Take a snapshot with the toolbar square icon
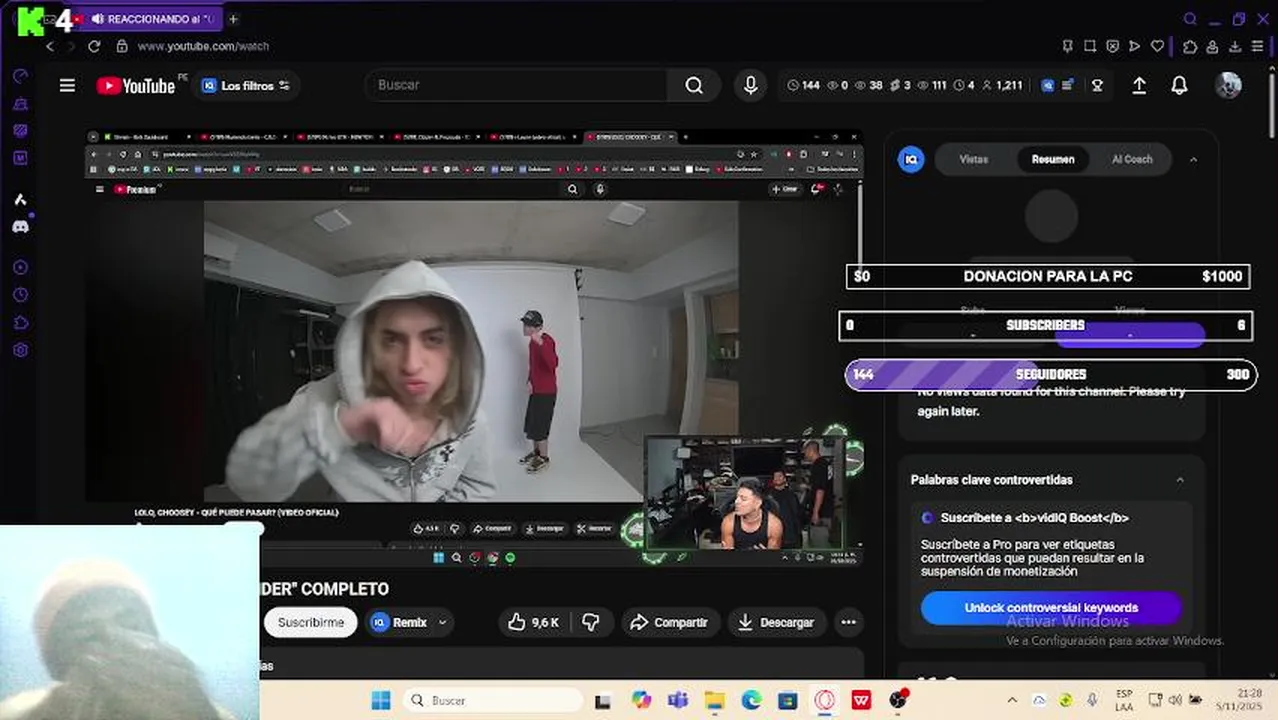1278x720 pixels. [1090, 46]
